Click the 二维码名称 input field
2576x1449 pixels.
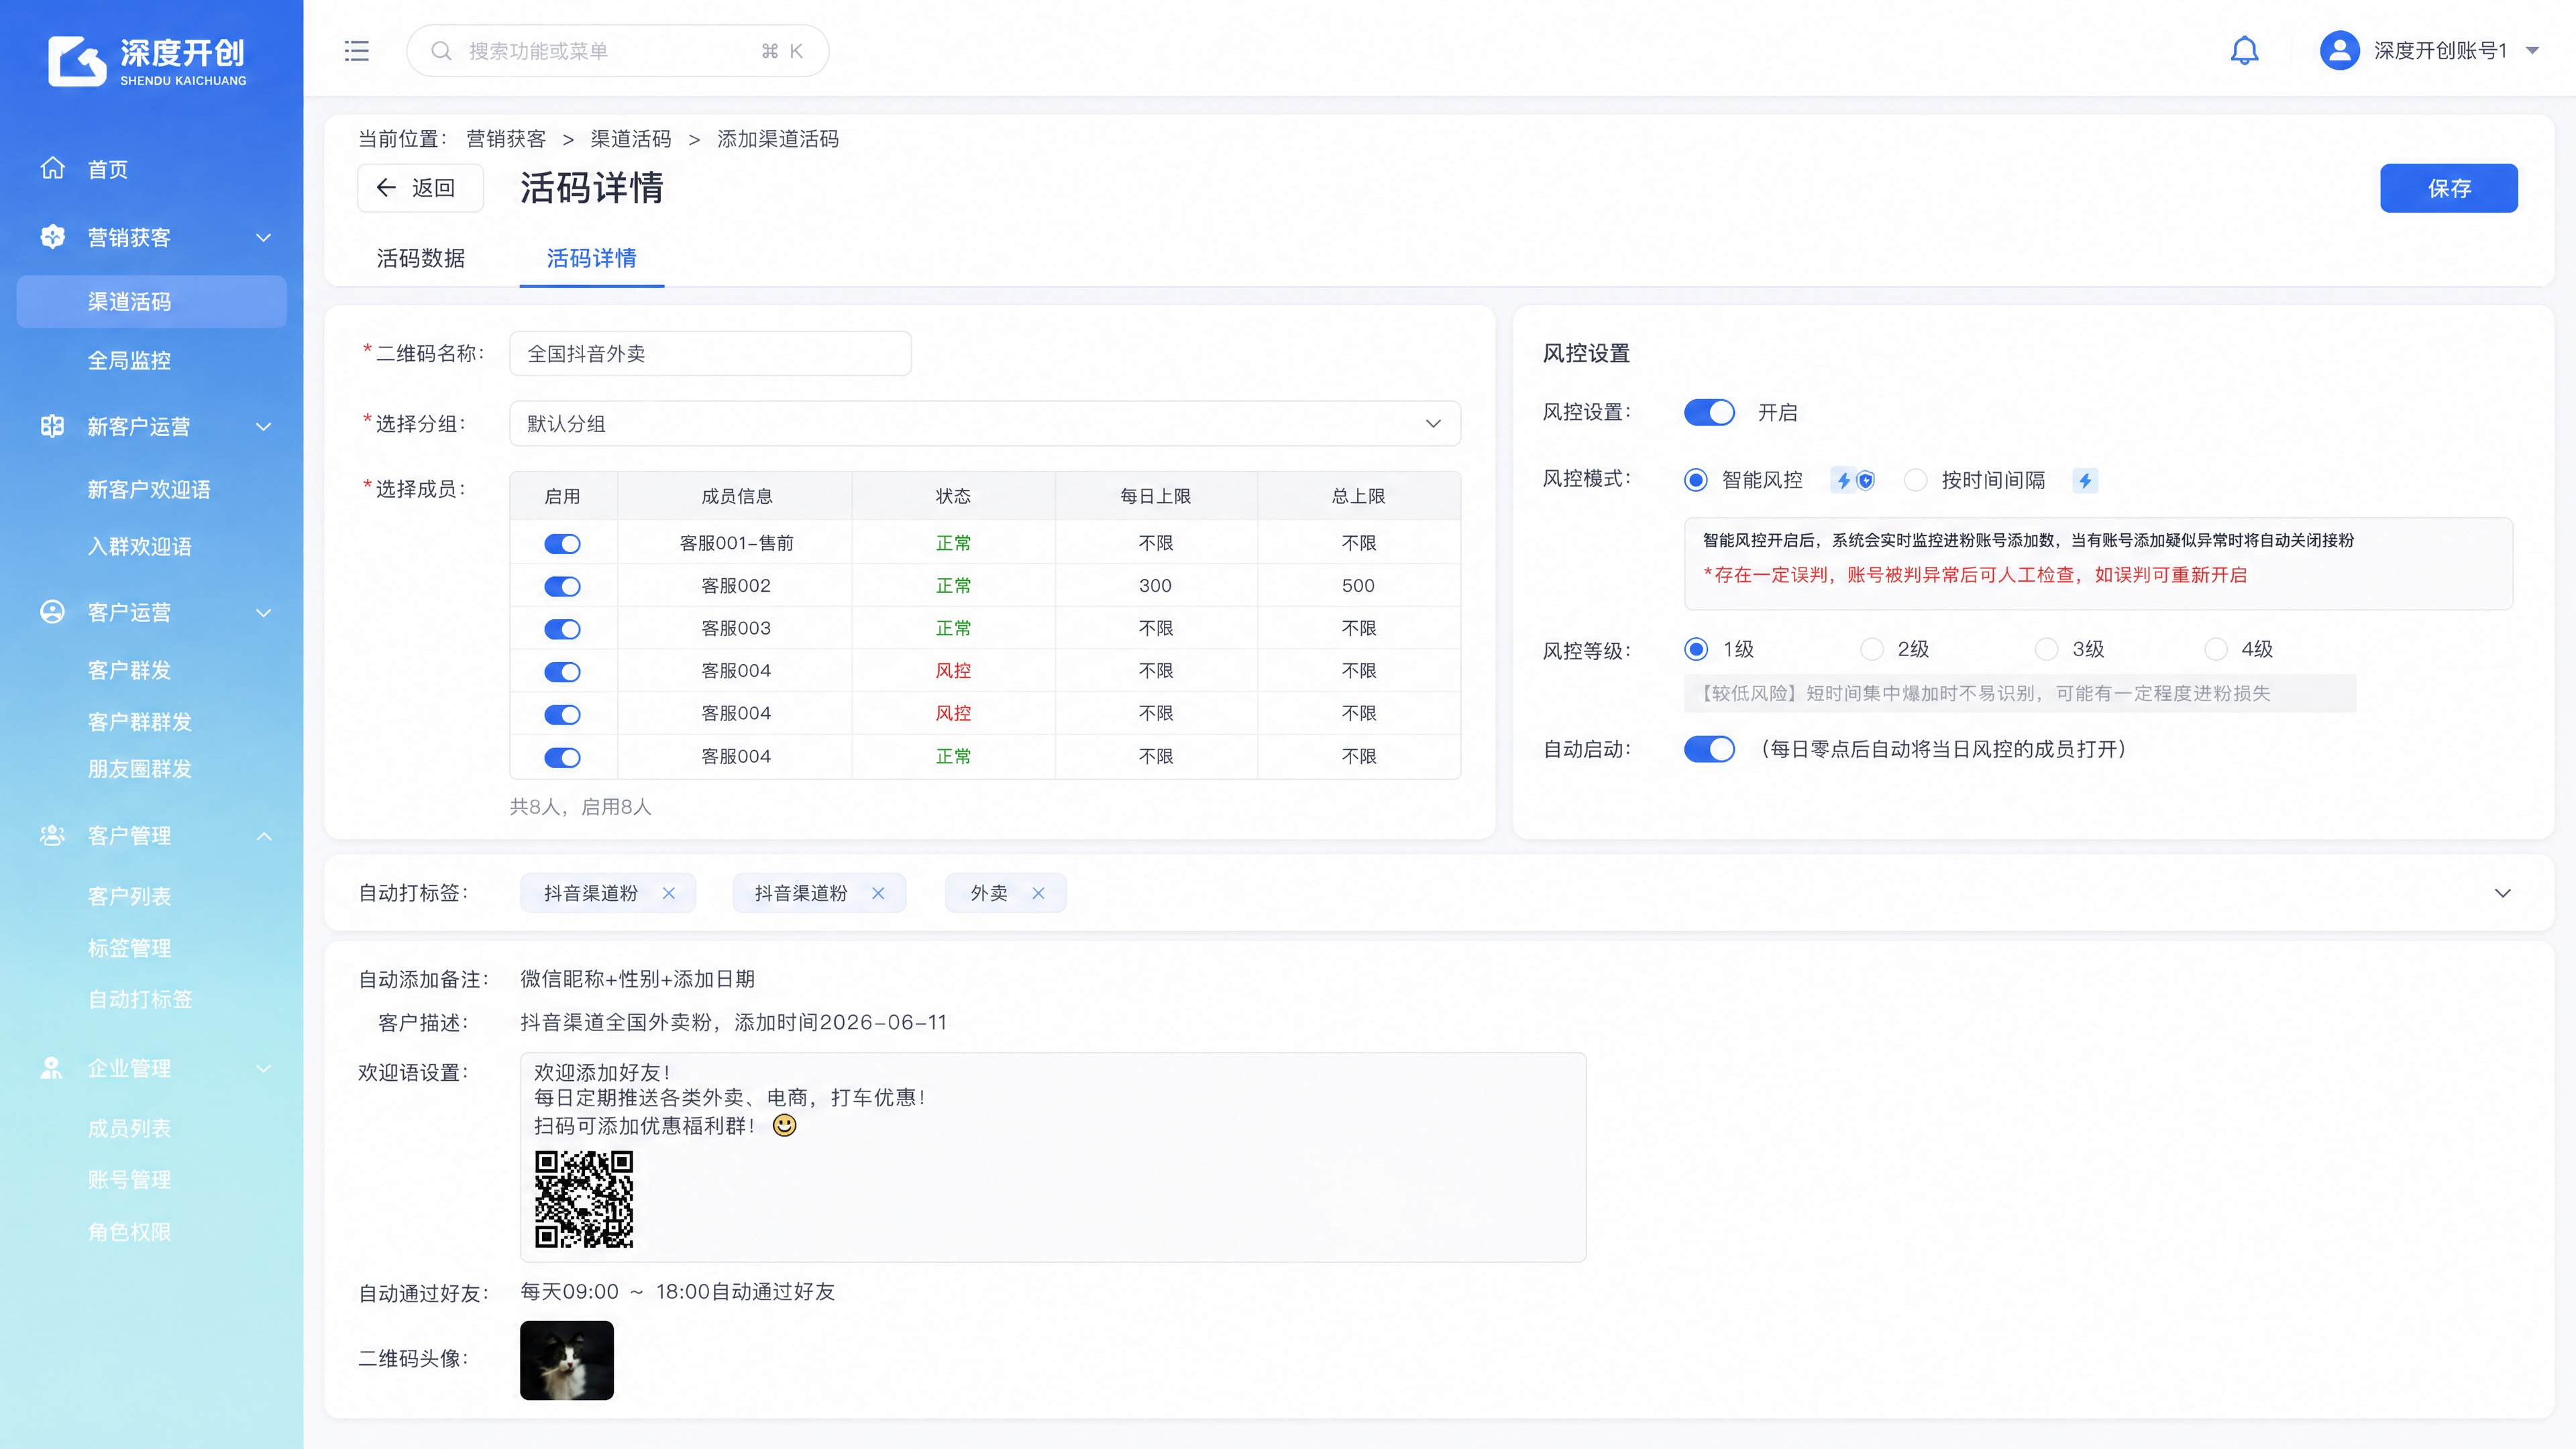710,354
